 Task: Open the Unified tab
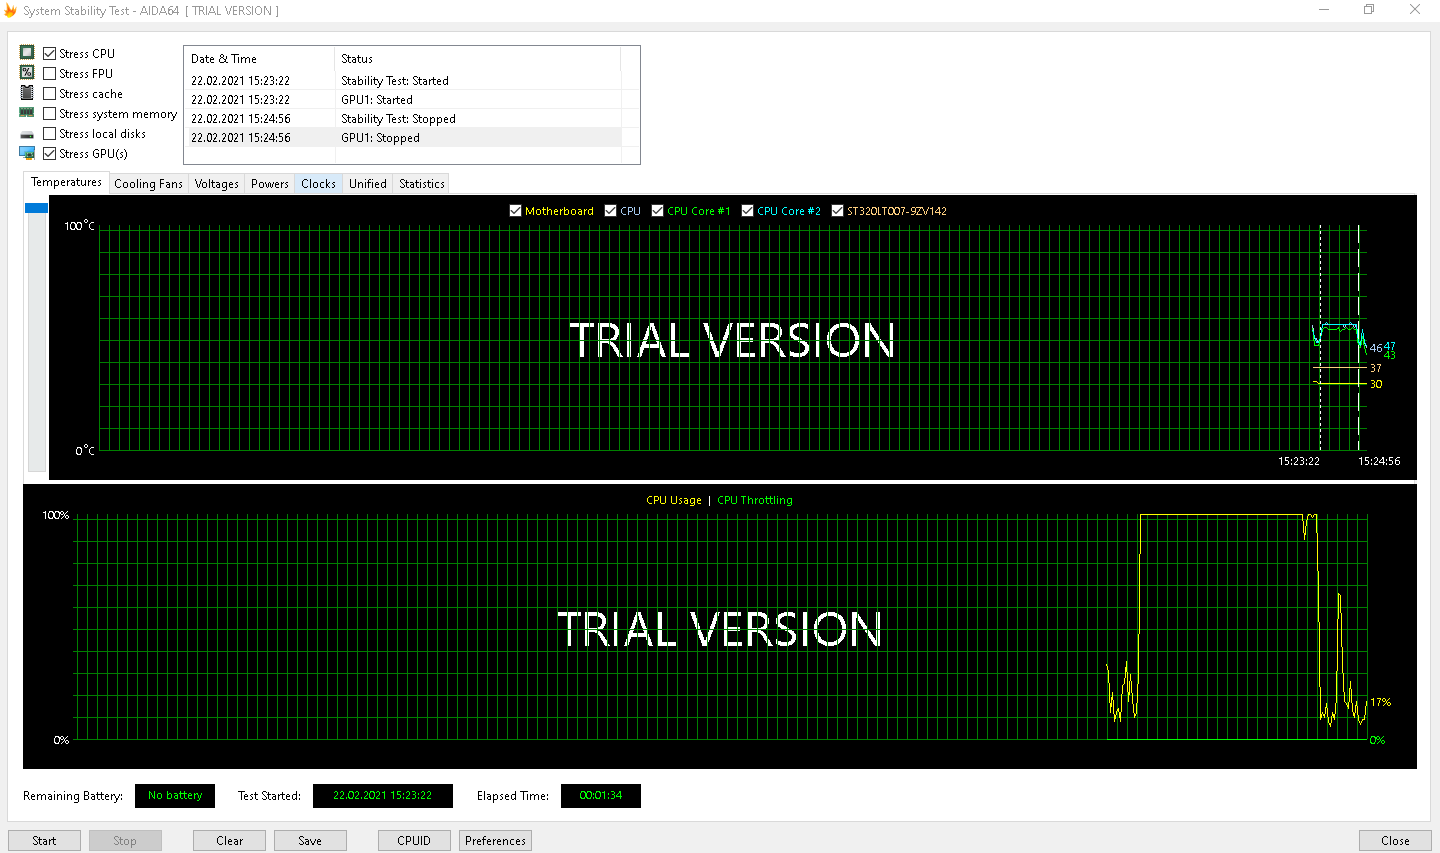click(x=367, y=184)
